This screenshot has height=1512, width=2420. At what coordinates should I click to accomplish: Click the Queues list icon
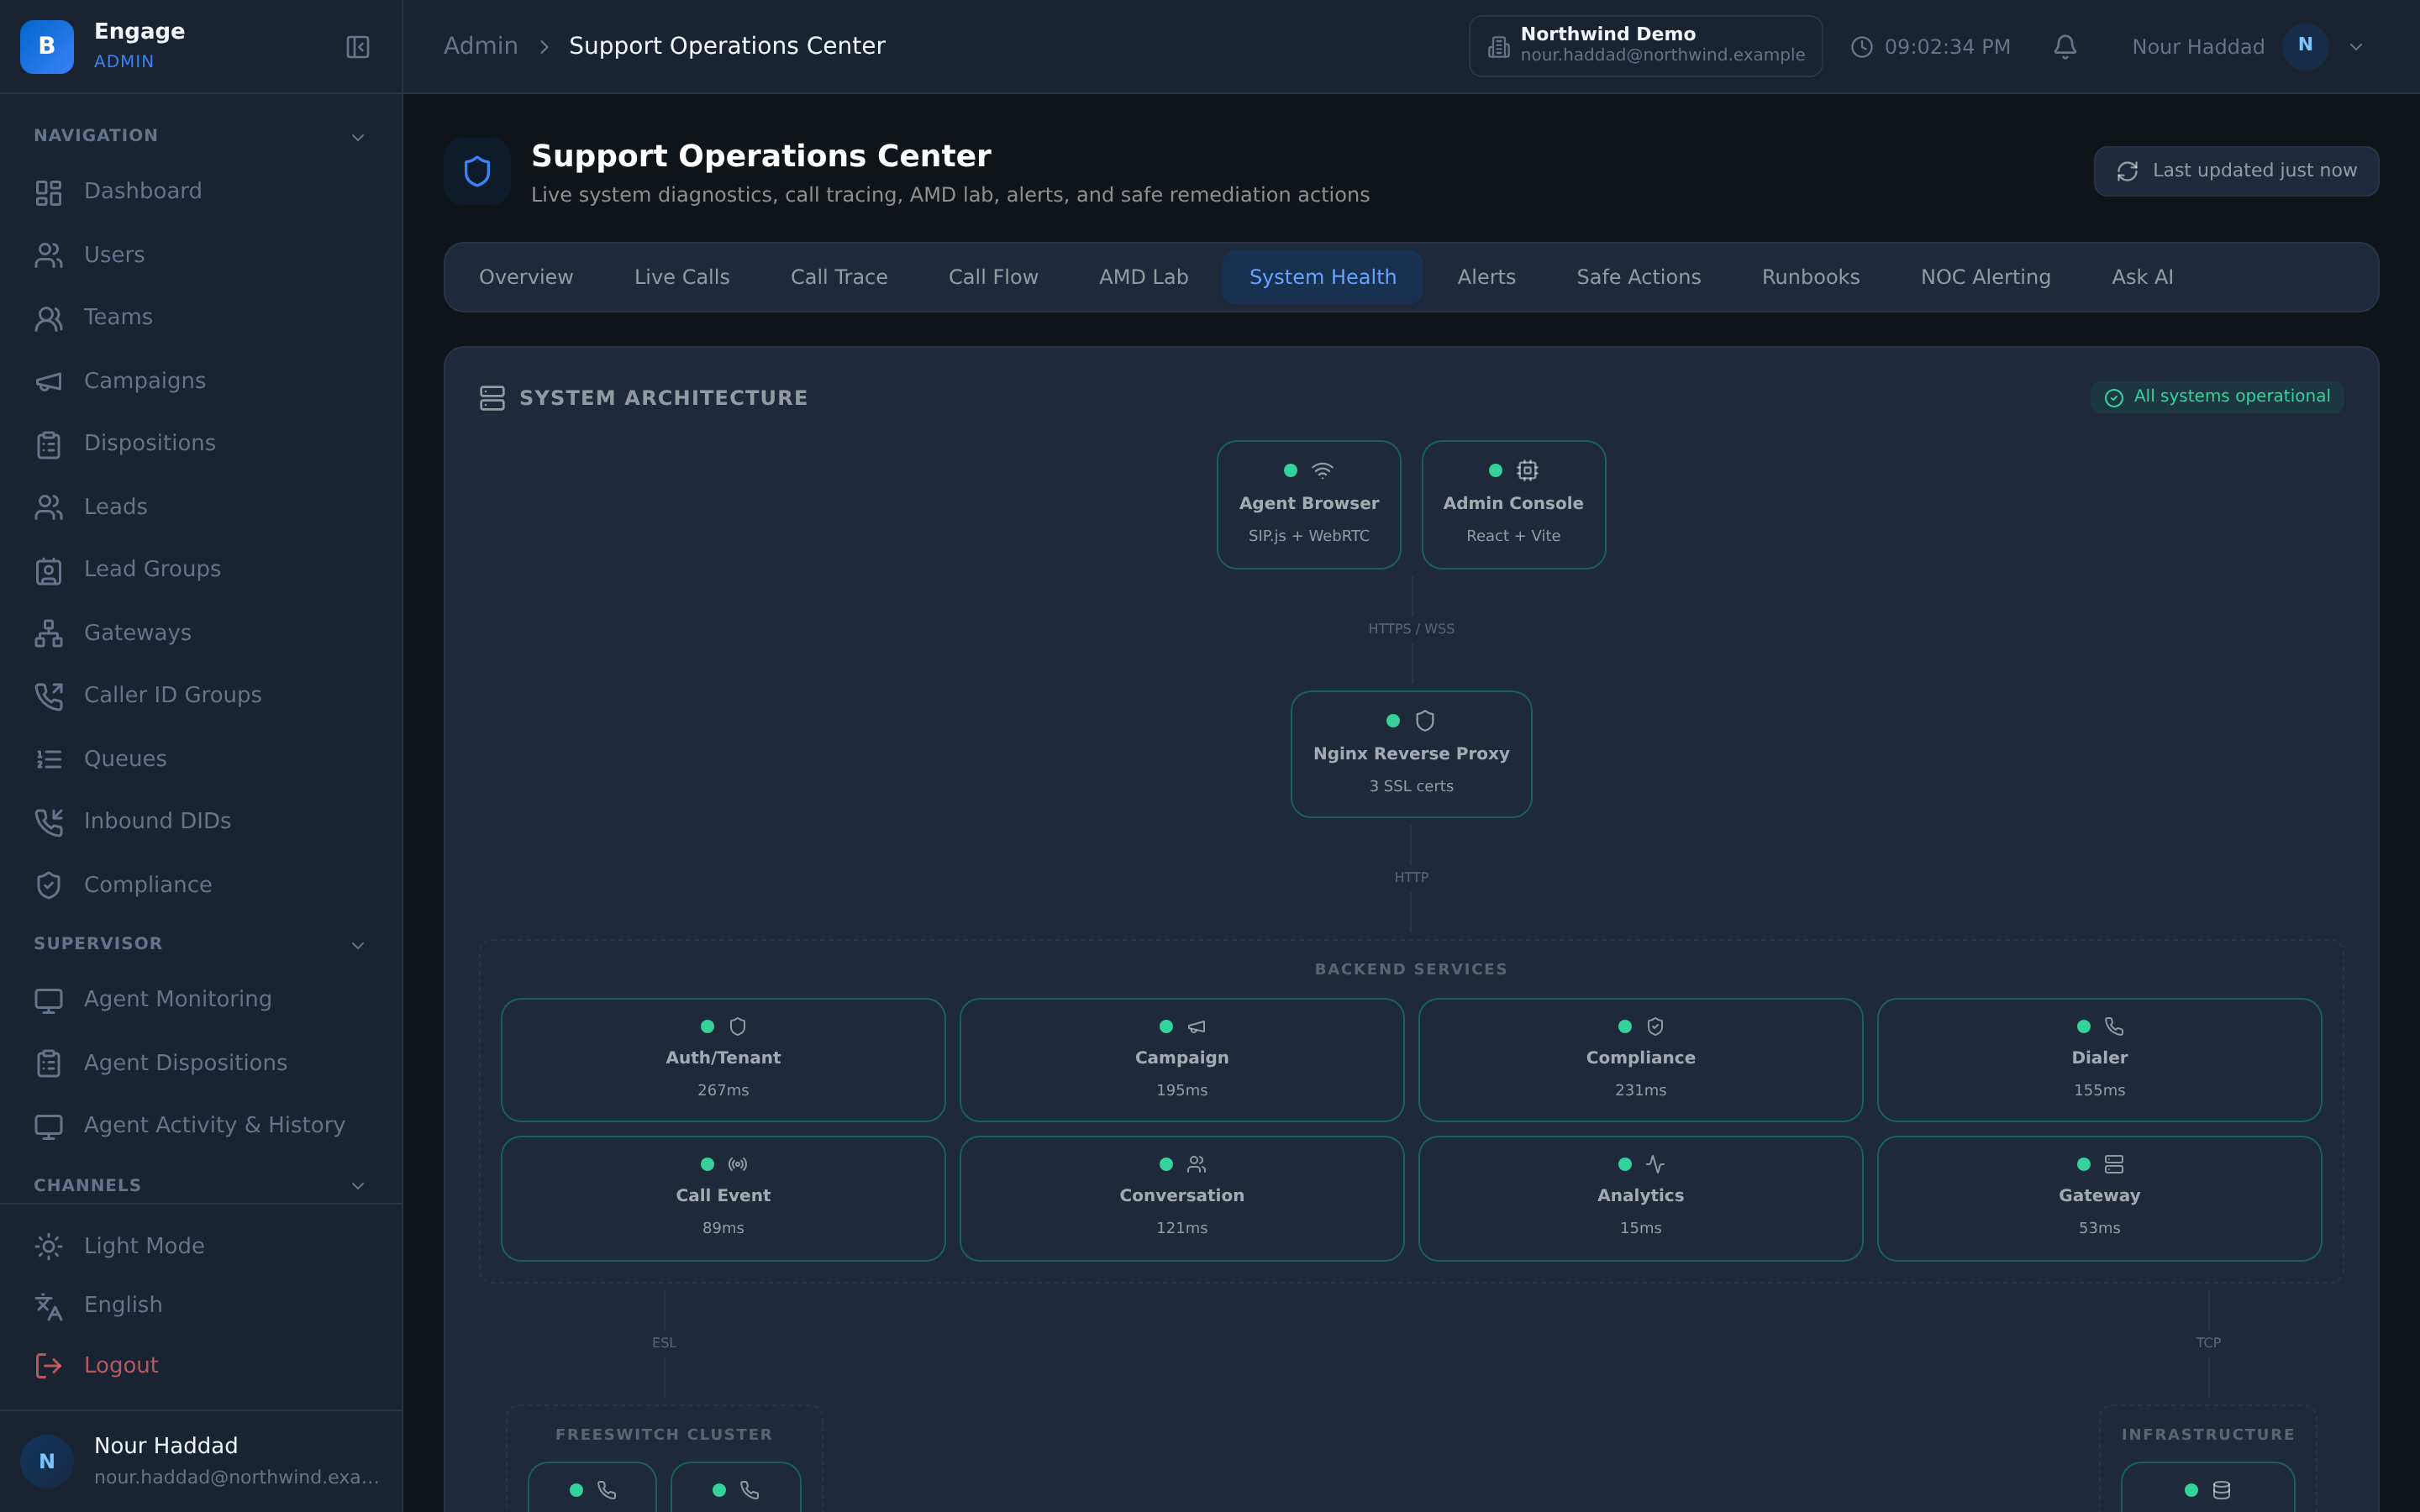coord(48,759)
